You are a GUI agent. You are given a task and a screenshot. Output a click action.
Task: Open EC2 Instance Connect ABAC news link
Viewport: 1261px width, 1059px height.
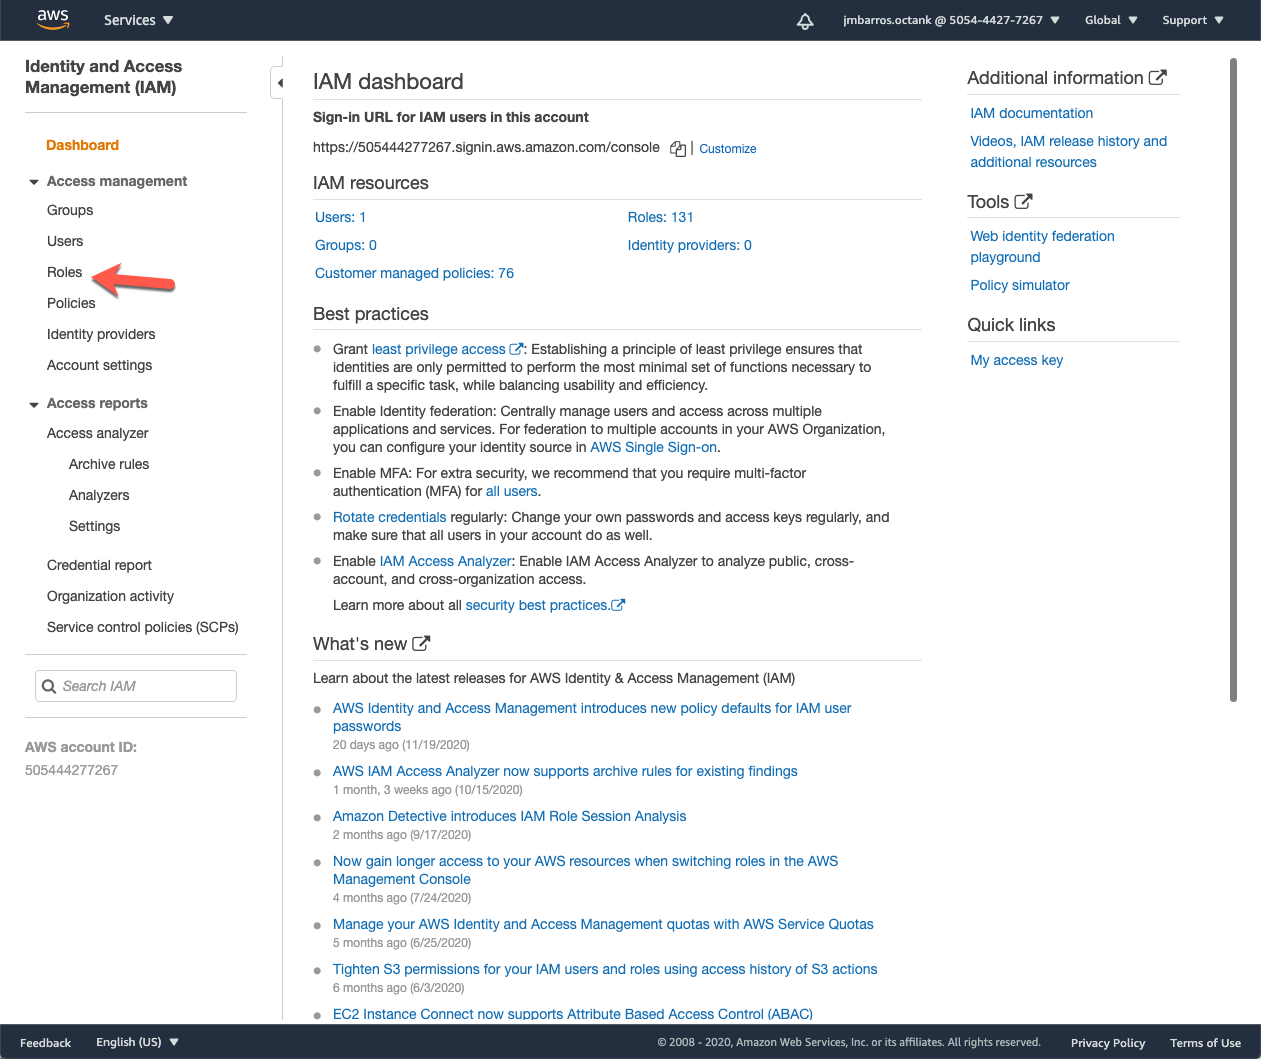(572, 1013)
